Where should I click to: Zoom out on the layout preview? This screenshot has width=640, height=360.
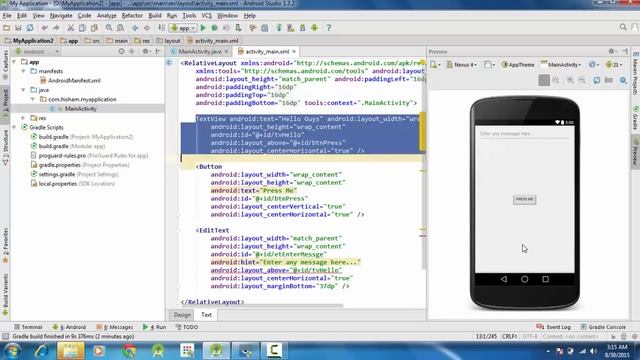582,80
